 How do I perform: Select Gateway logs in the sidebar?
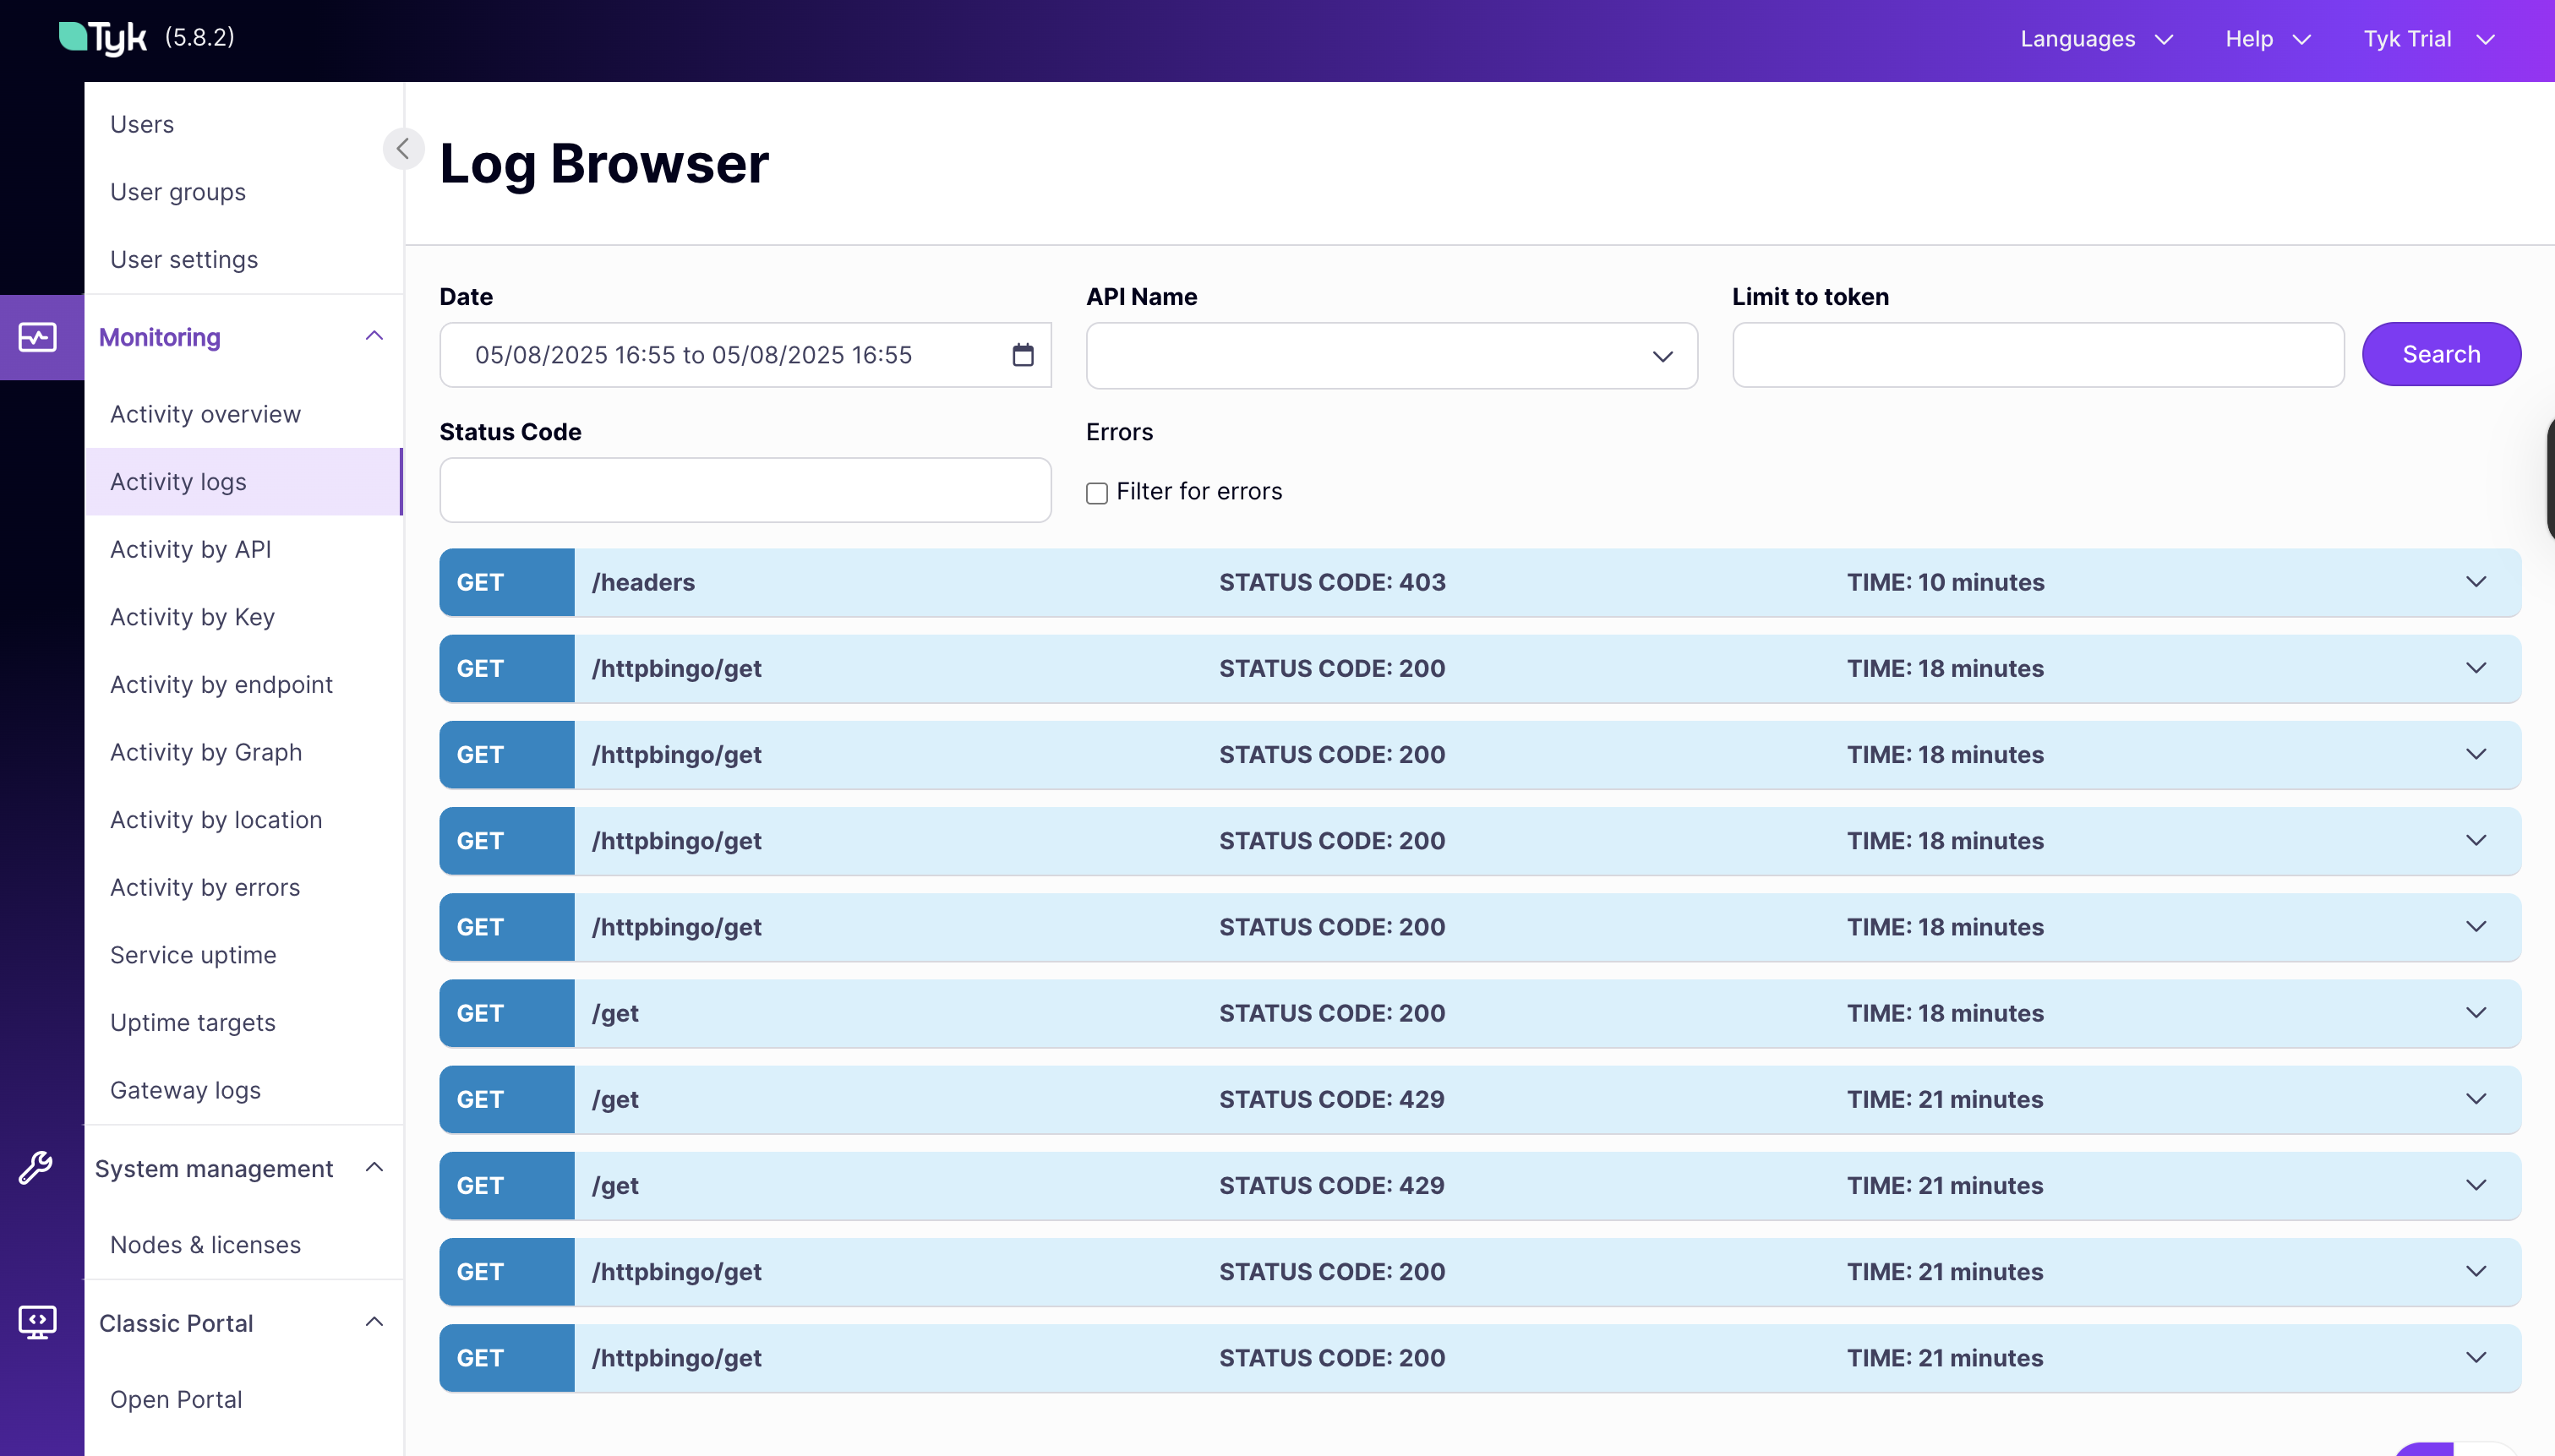185,1090
